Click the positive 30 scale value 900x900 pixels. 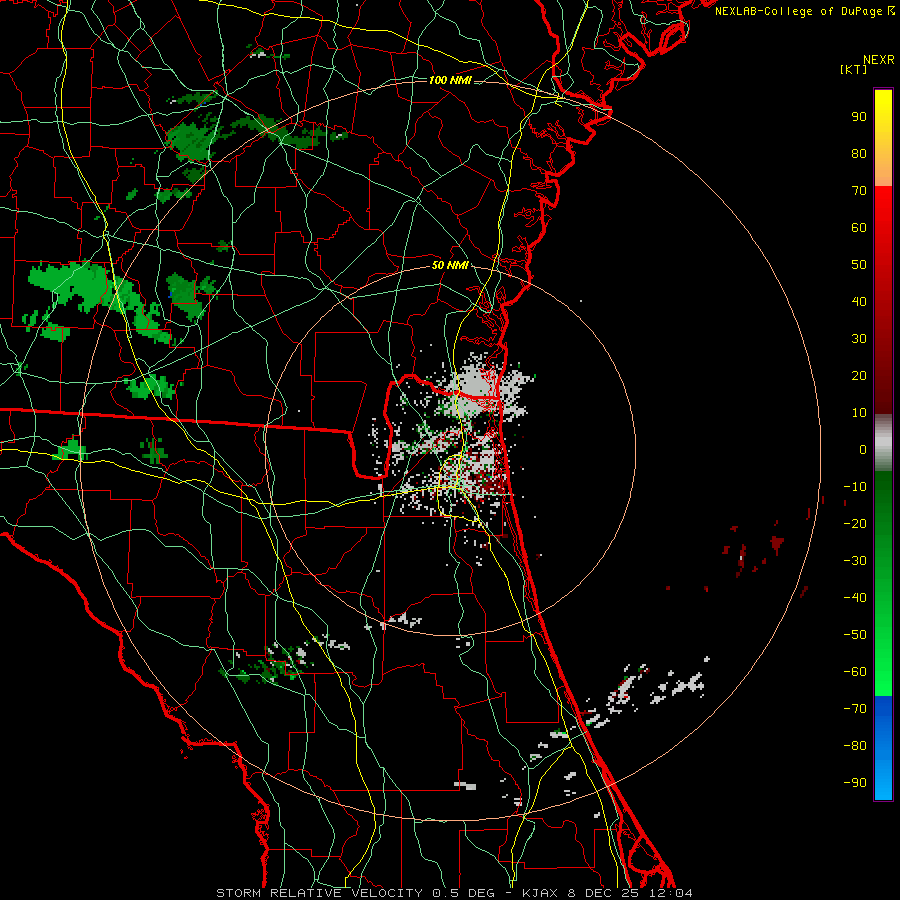(x=859, y=339)
